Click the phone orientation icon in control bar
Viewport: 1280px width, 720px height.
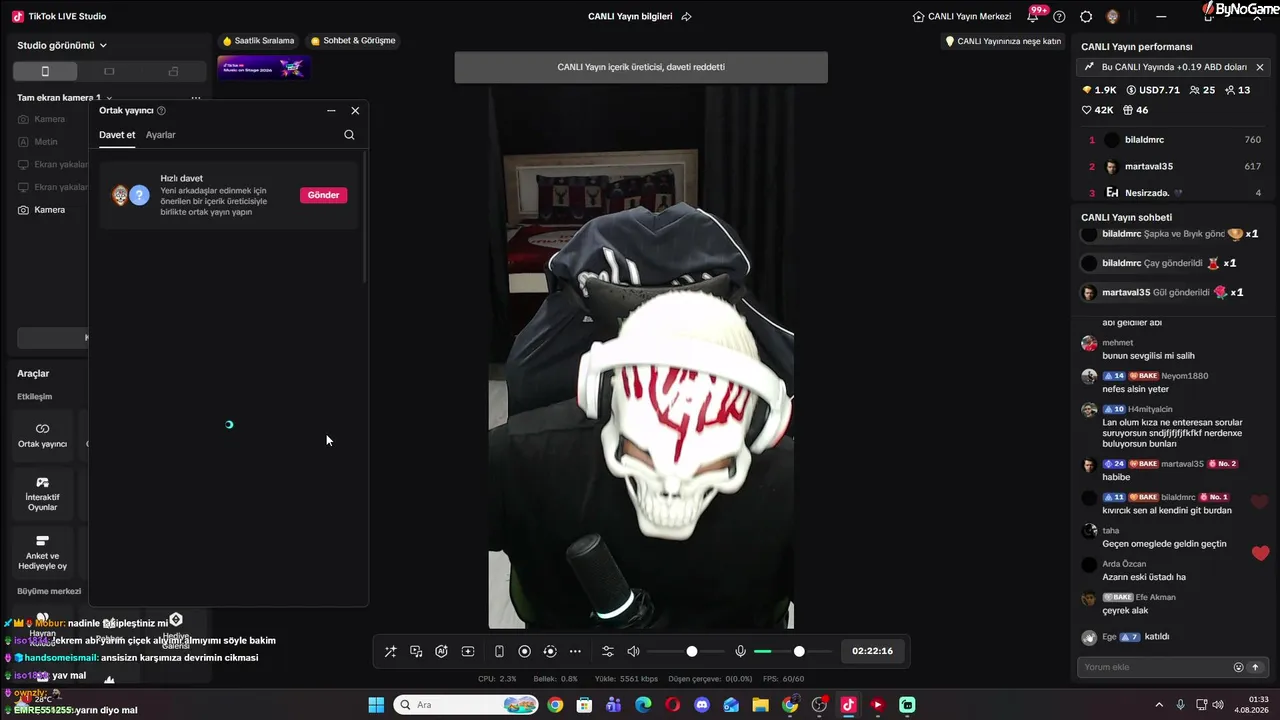tap(499, 651)
